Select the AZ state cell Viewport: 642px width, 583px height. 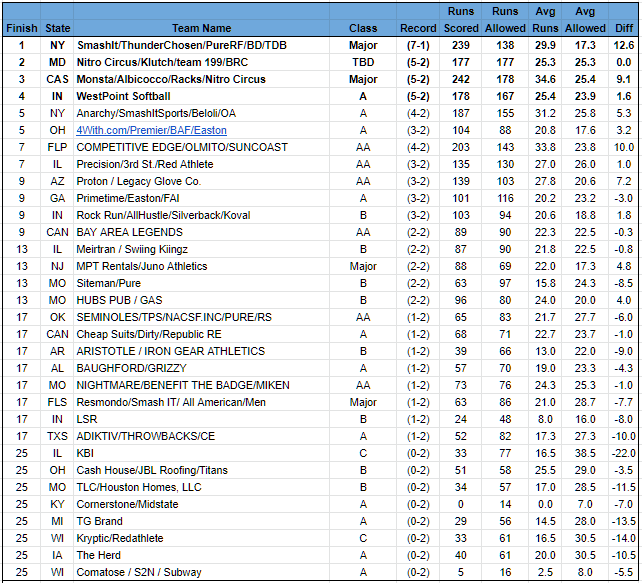(57, 181)
